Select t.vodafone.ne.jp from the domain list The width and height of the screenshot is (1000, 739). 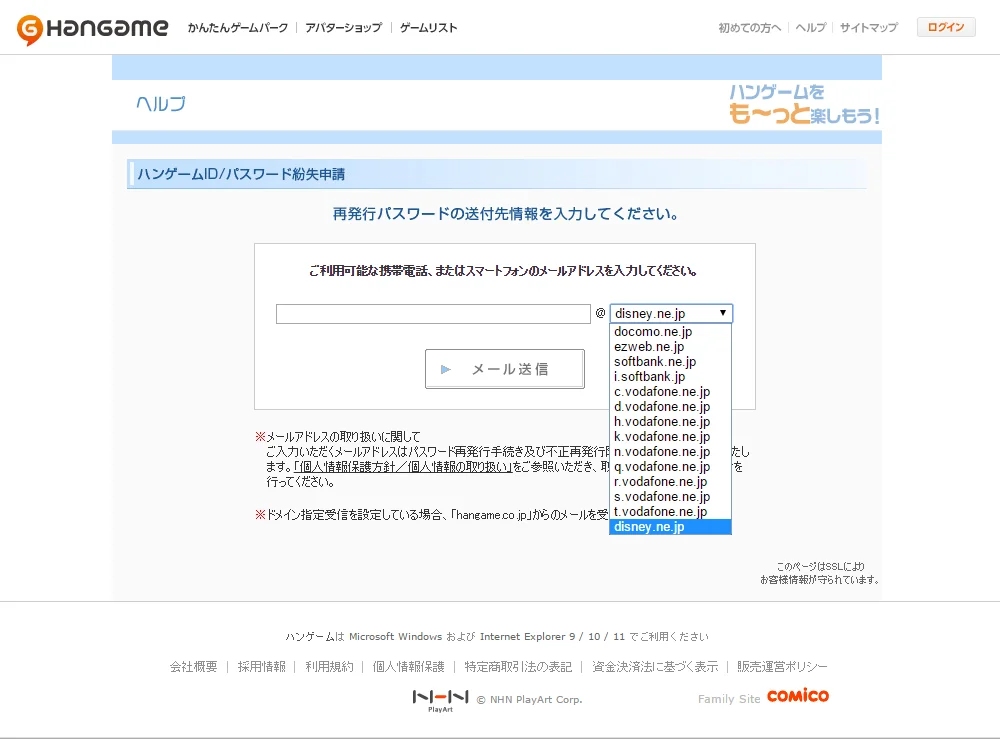[670, 511]
